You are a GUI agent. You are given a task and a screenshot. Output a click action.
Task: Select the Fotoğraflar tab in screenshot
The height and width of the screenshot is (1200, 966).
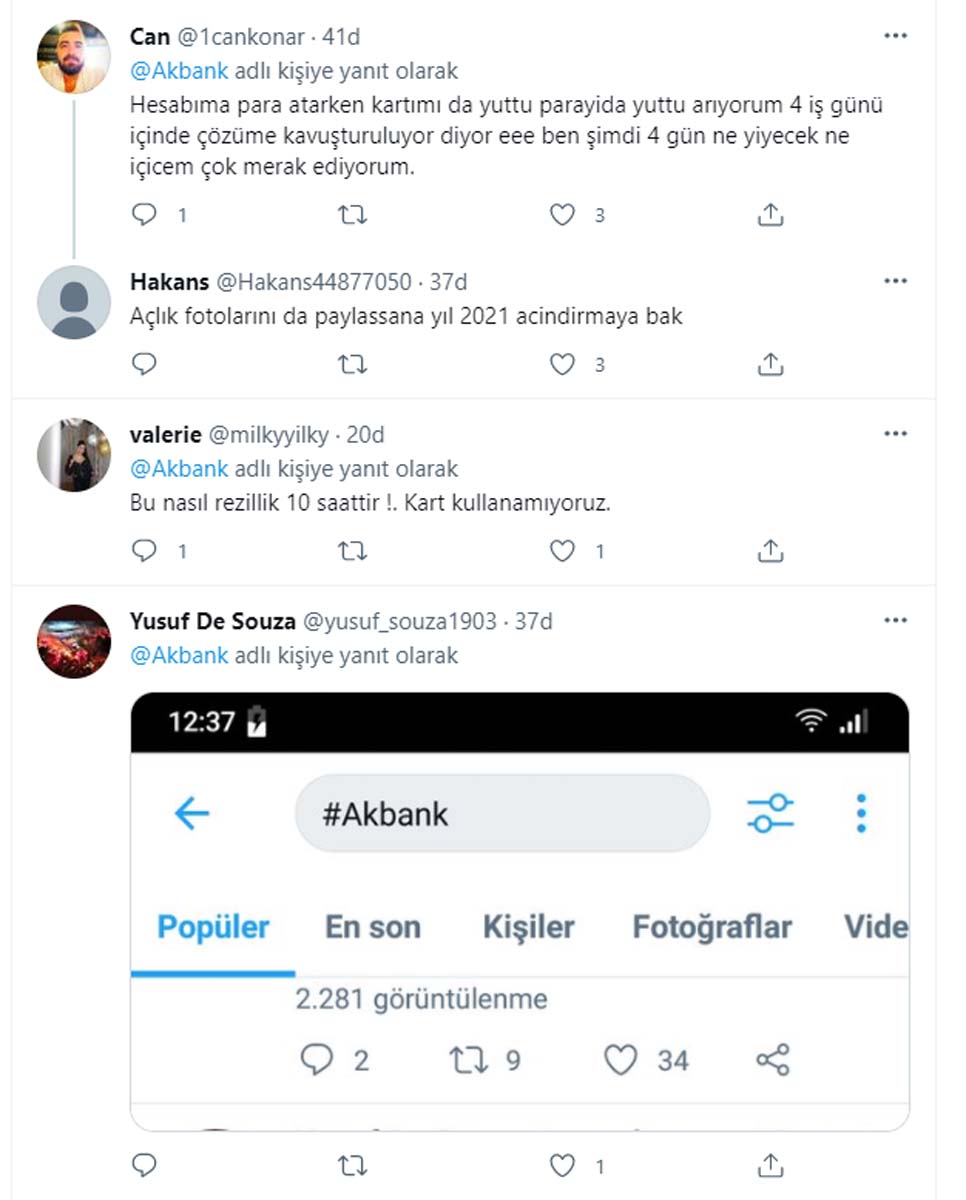pos(712,927)
